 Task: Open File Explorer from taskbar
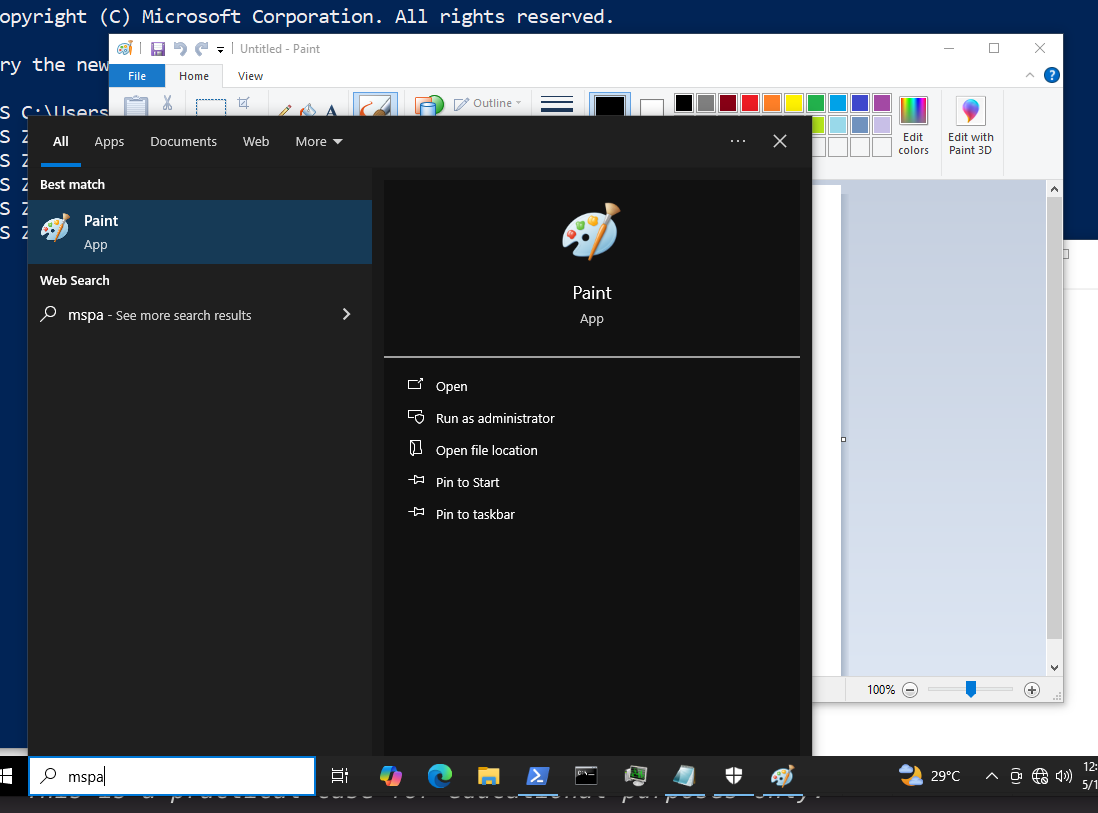pos(488,776)
